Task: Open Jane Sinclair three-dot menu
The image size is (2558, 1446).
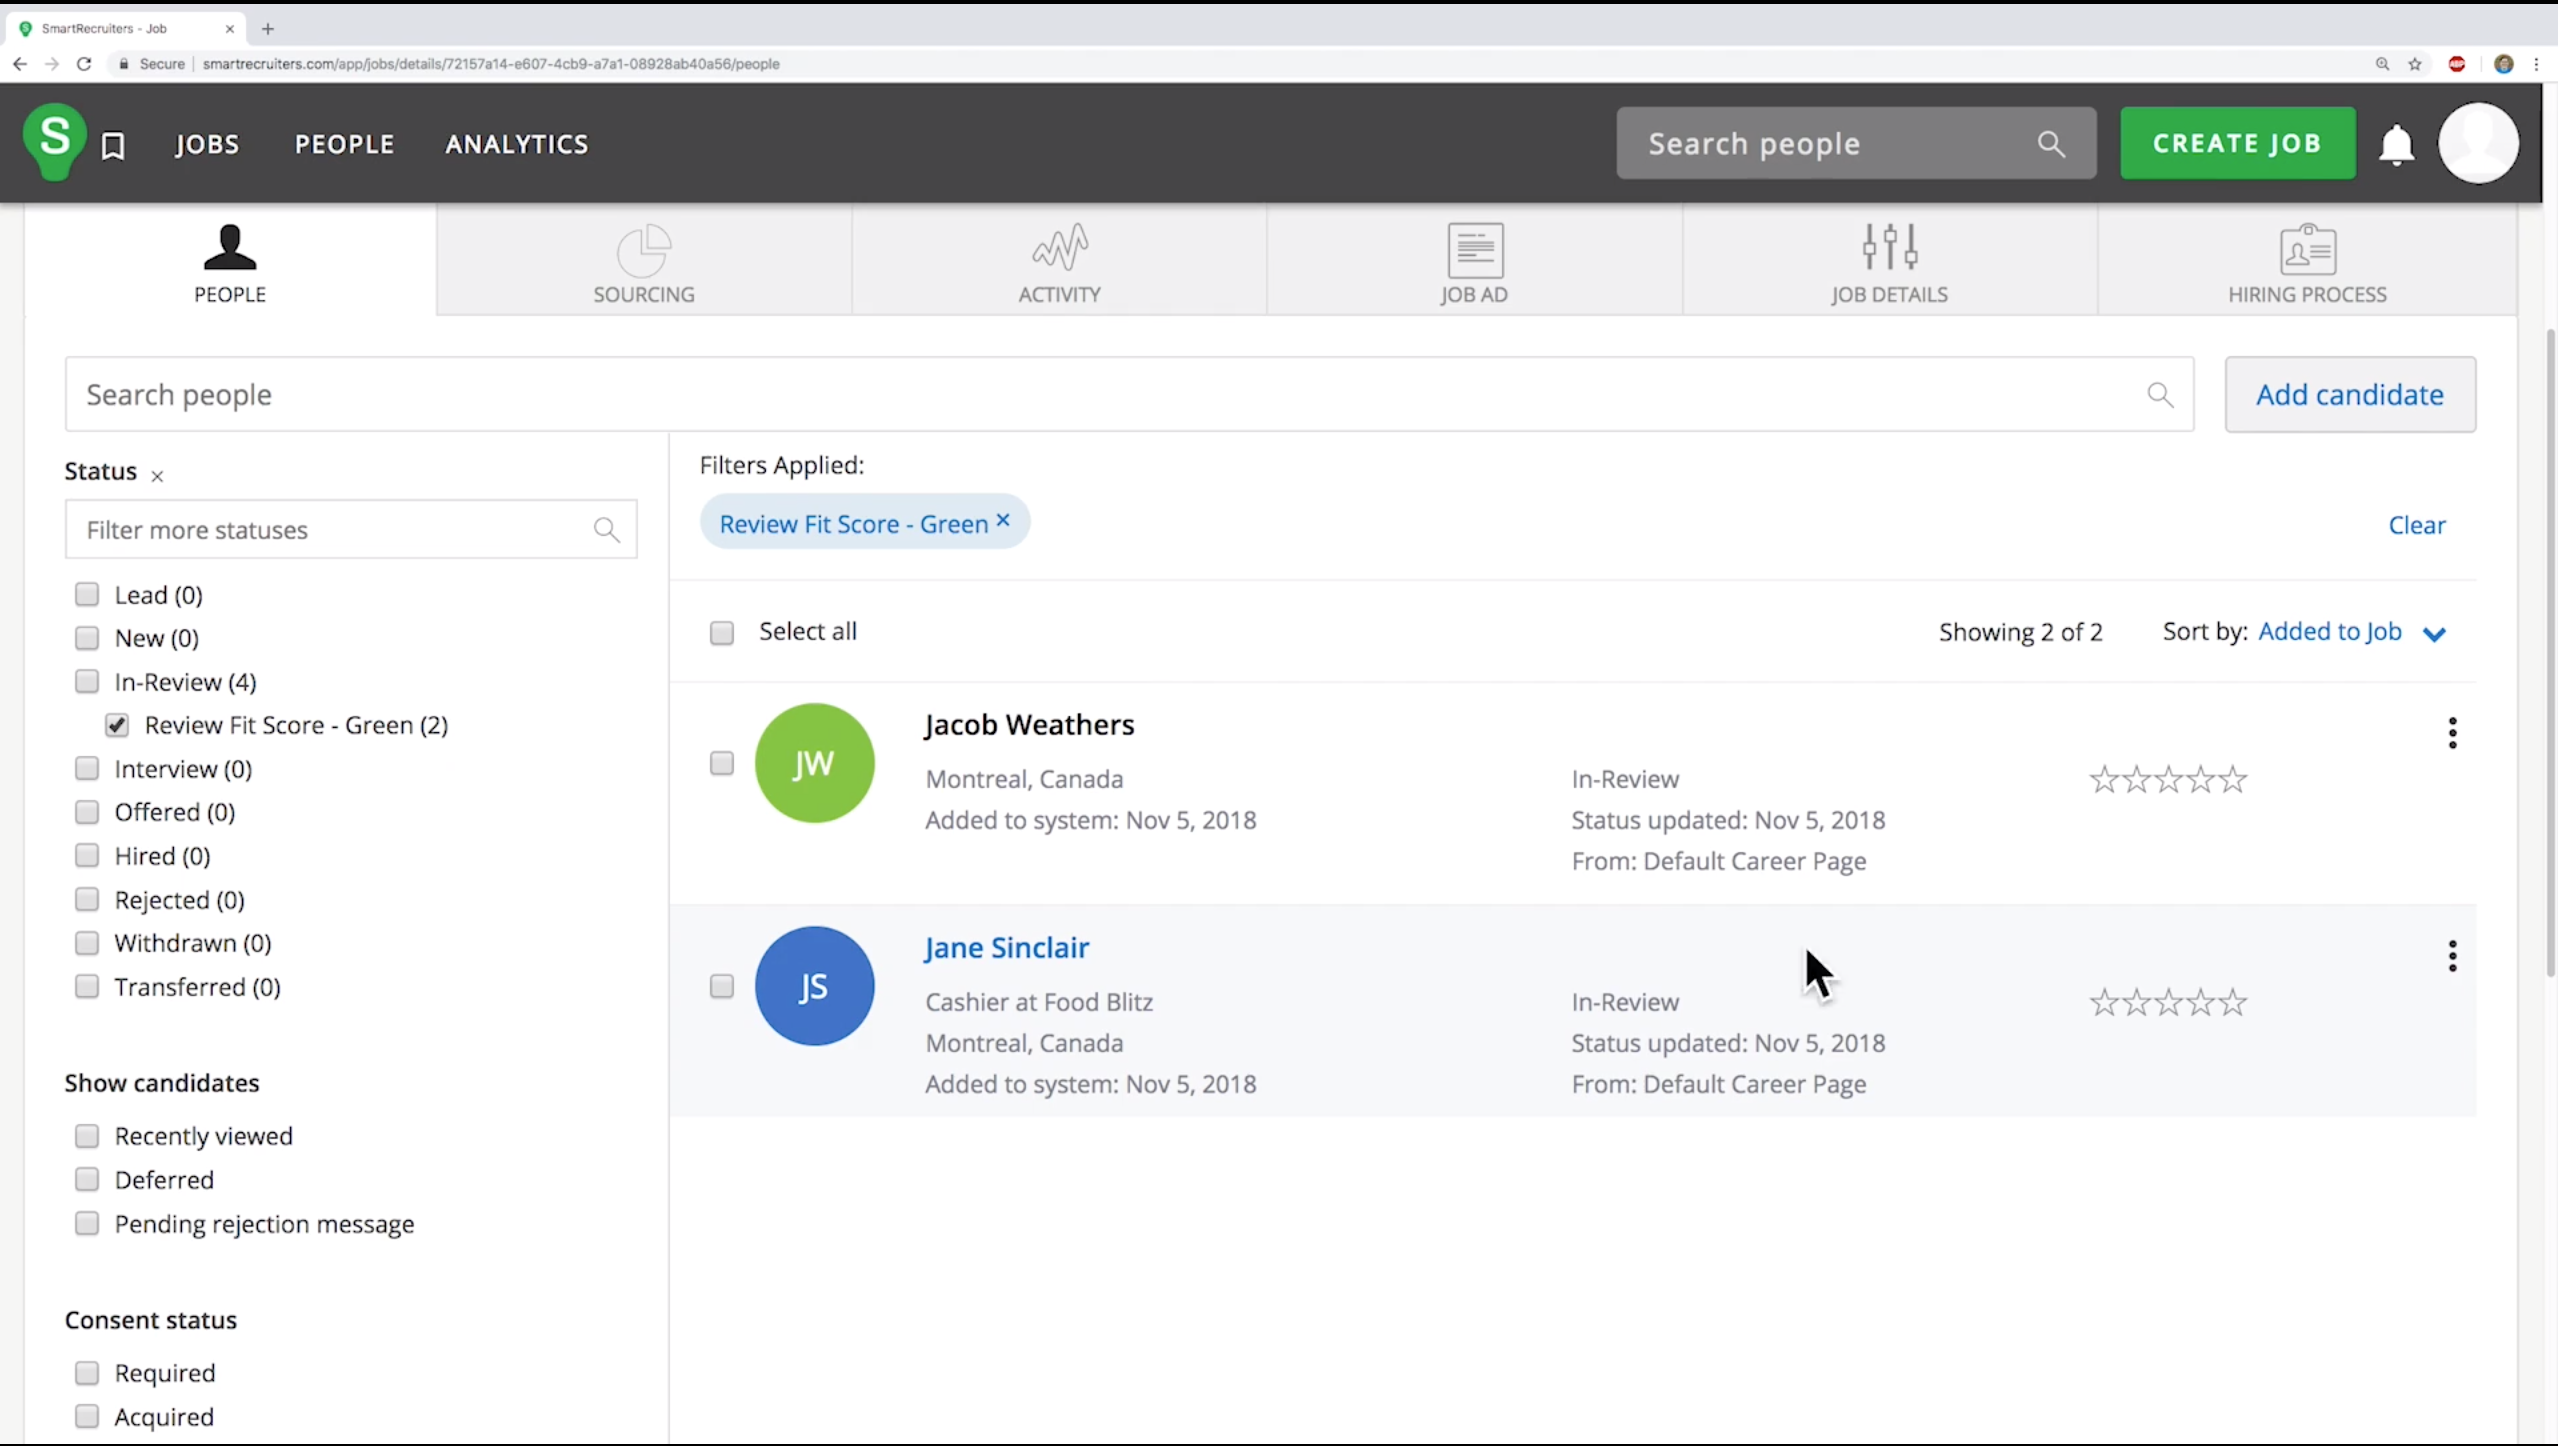Action: coord(2452,956)
